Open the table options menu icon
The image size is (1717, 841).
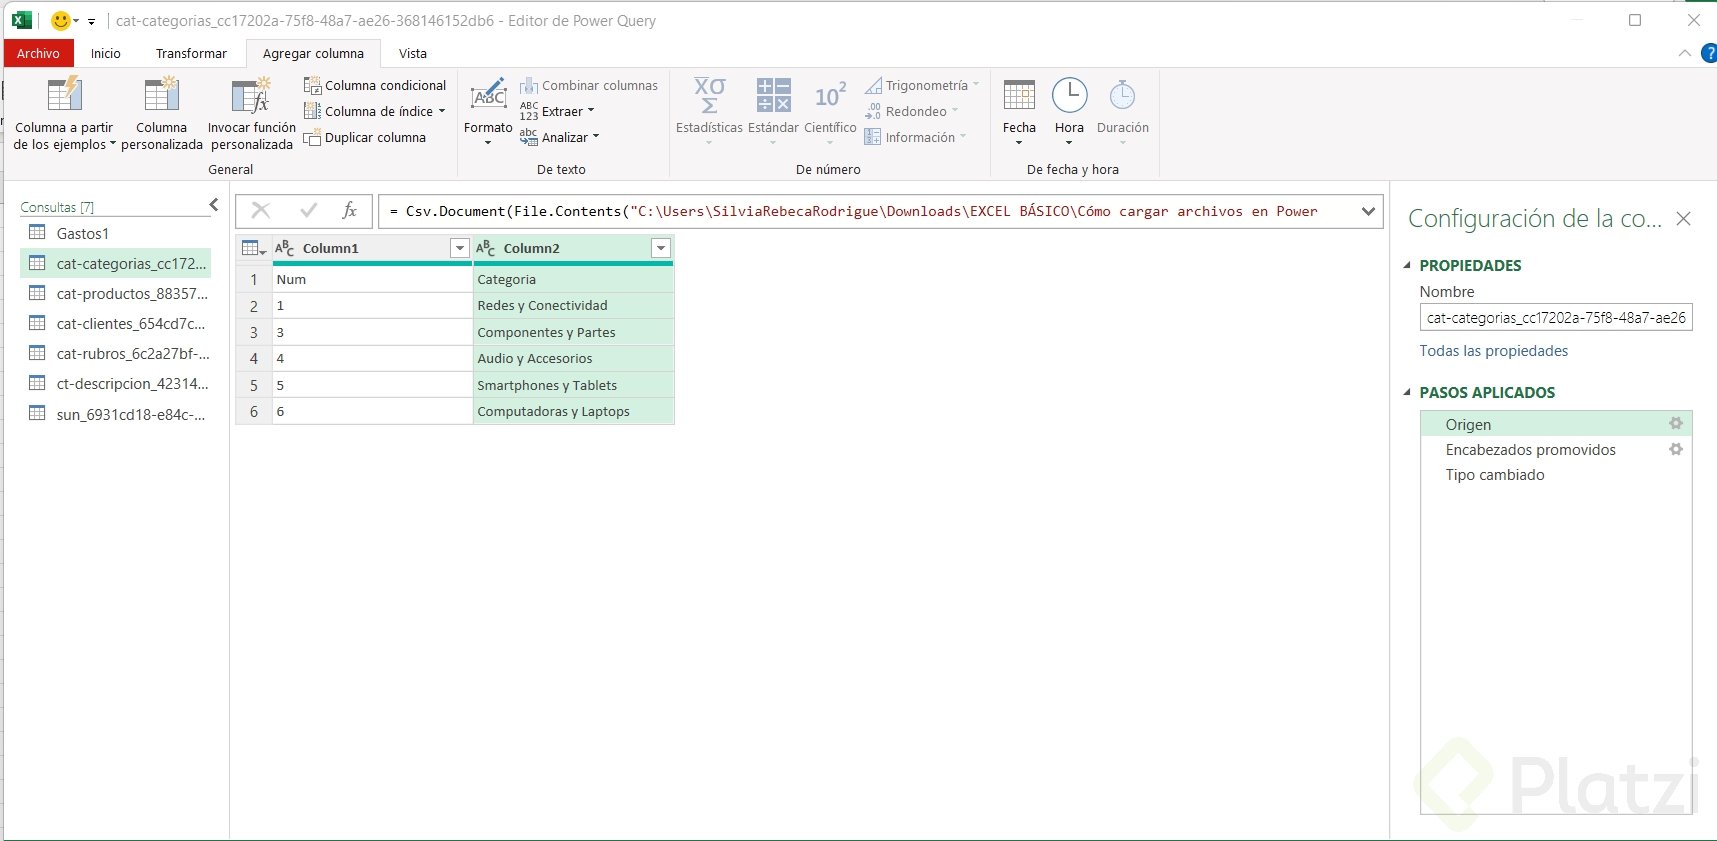point(254,248)
